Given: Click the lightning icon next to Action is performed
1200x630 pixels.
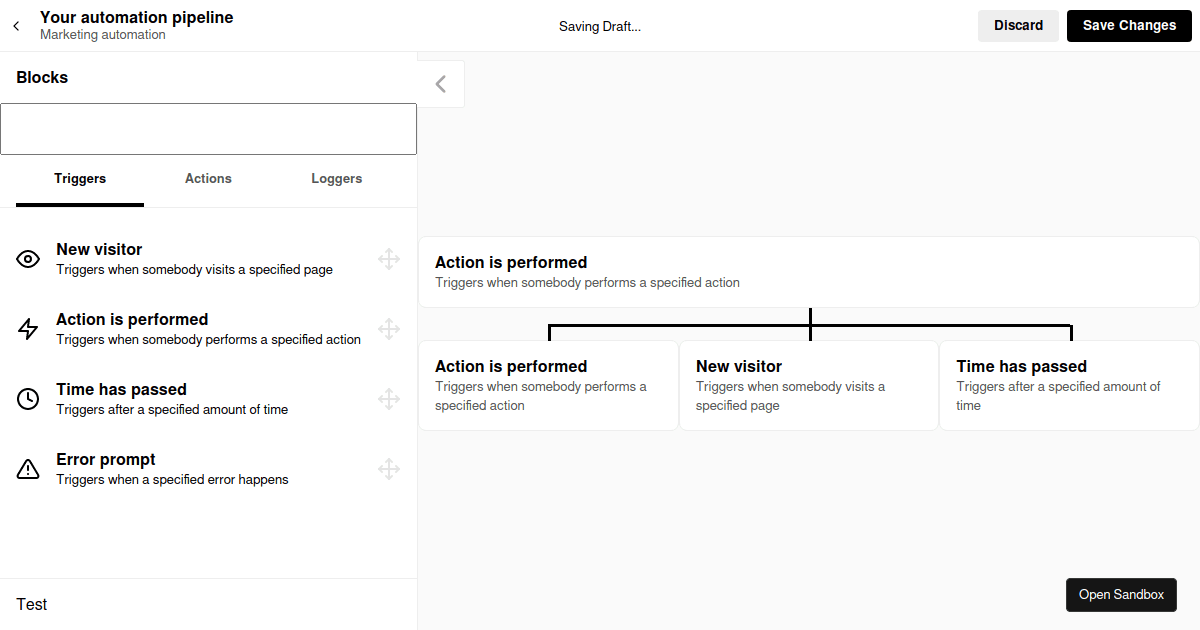Looking at the screenshot, I should (x=27, y=328).
